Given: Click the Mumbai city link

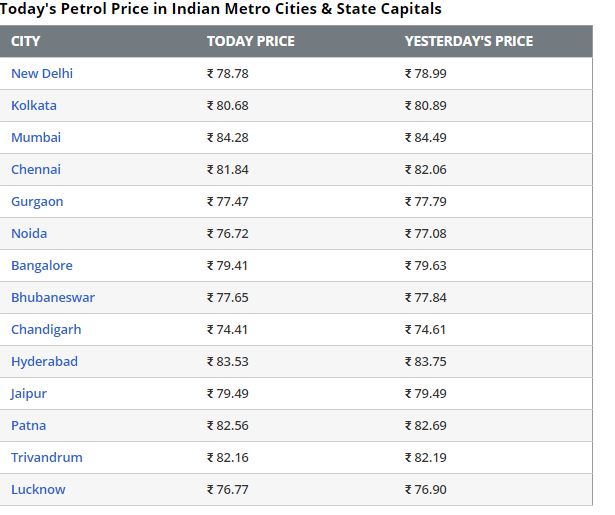Looking at the screenshot, I should (36, 137).
